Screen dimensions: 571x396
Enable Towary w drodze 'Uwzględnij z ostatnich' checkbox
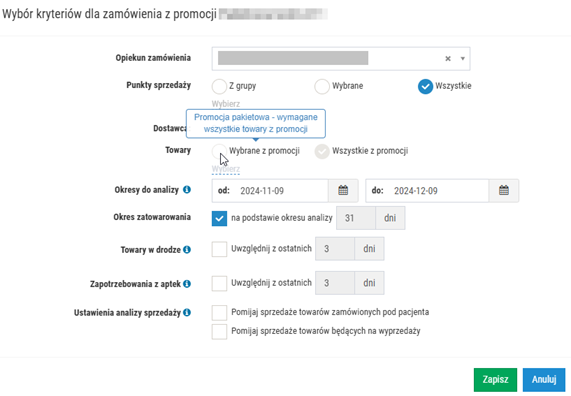(x=219, y=249)
